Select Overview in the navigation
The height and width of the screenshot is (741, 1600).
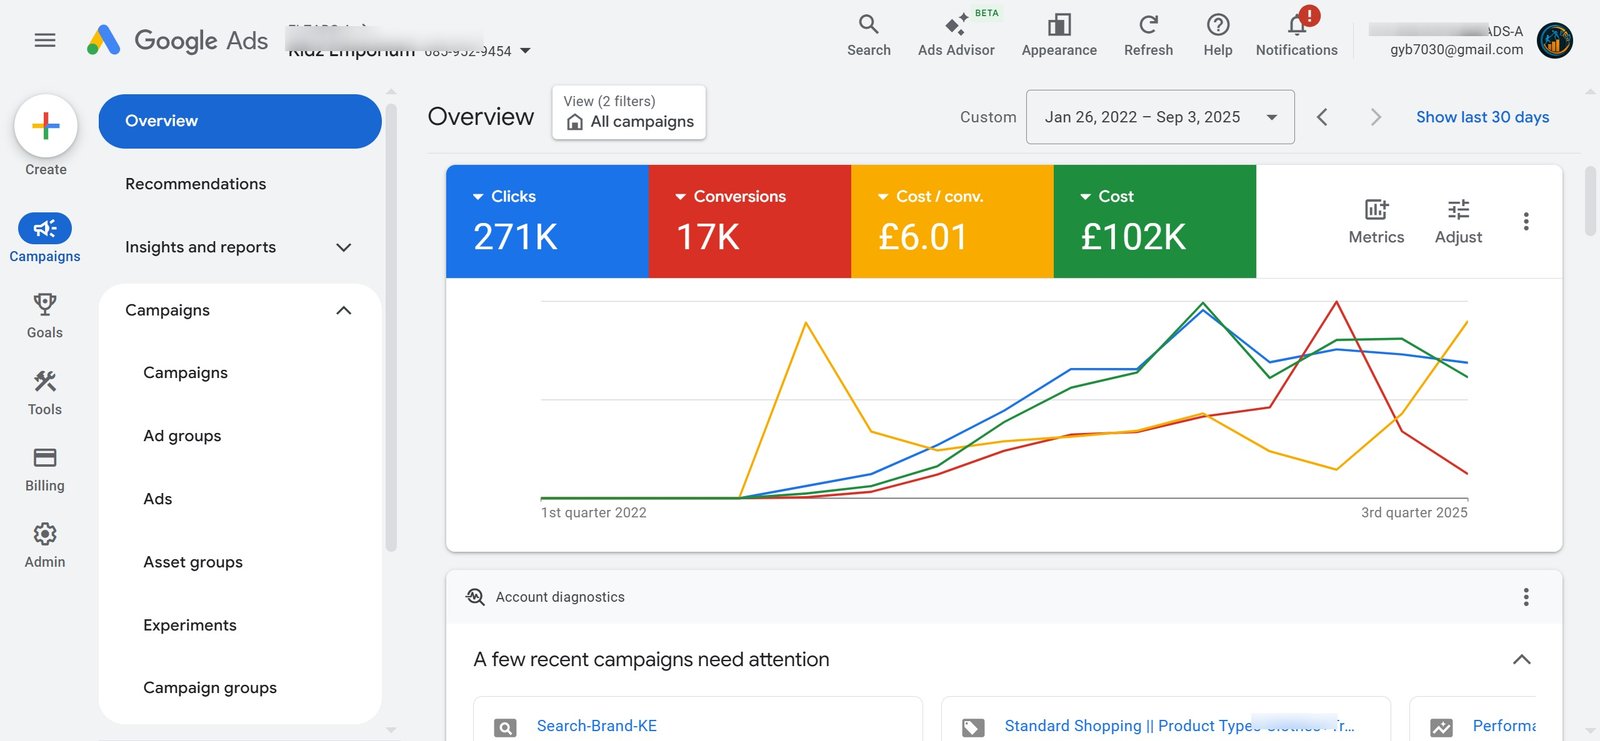point(240,121)
